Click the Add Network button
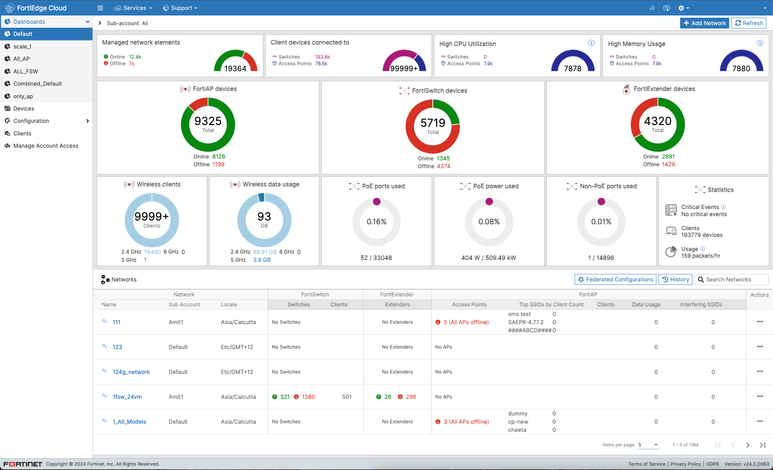This screenshot has width=773, height=470. click(704, 22)
